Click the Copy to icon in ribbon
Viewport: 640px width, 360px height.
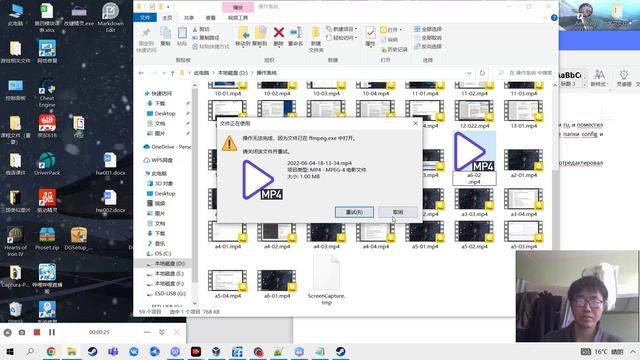(x=260, y=33)
